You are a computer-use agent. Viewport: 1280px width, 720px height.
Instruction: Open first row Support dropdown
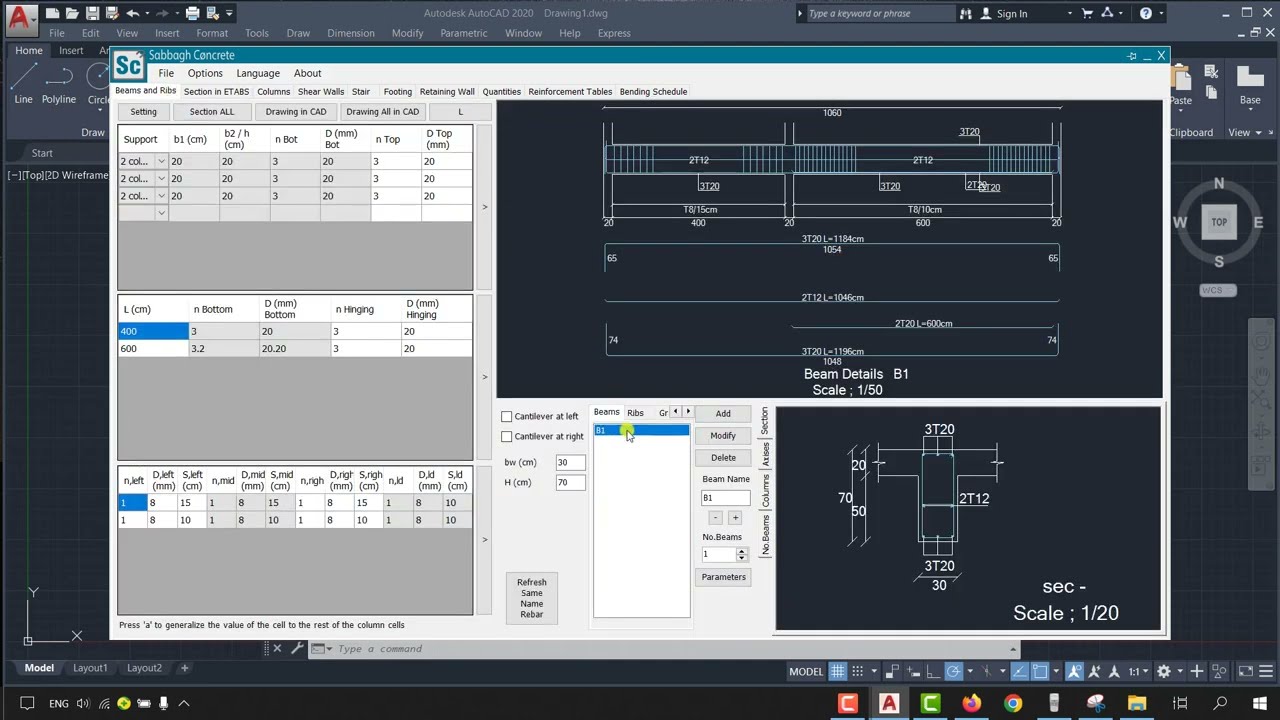pyautogui.click(x=161, y=161)
